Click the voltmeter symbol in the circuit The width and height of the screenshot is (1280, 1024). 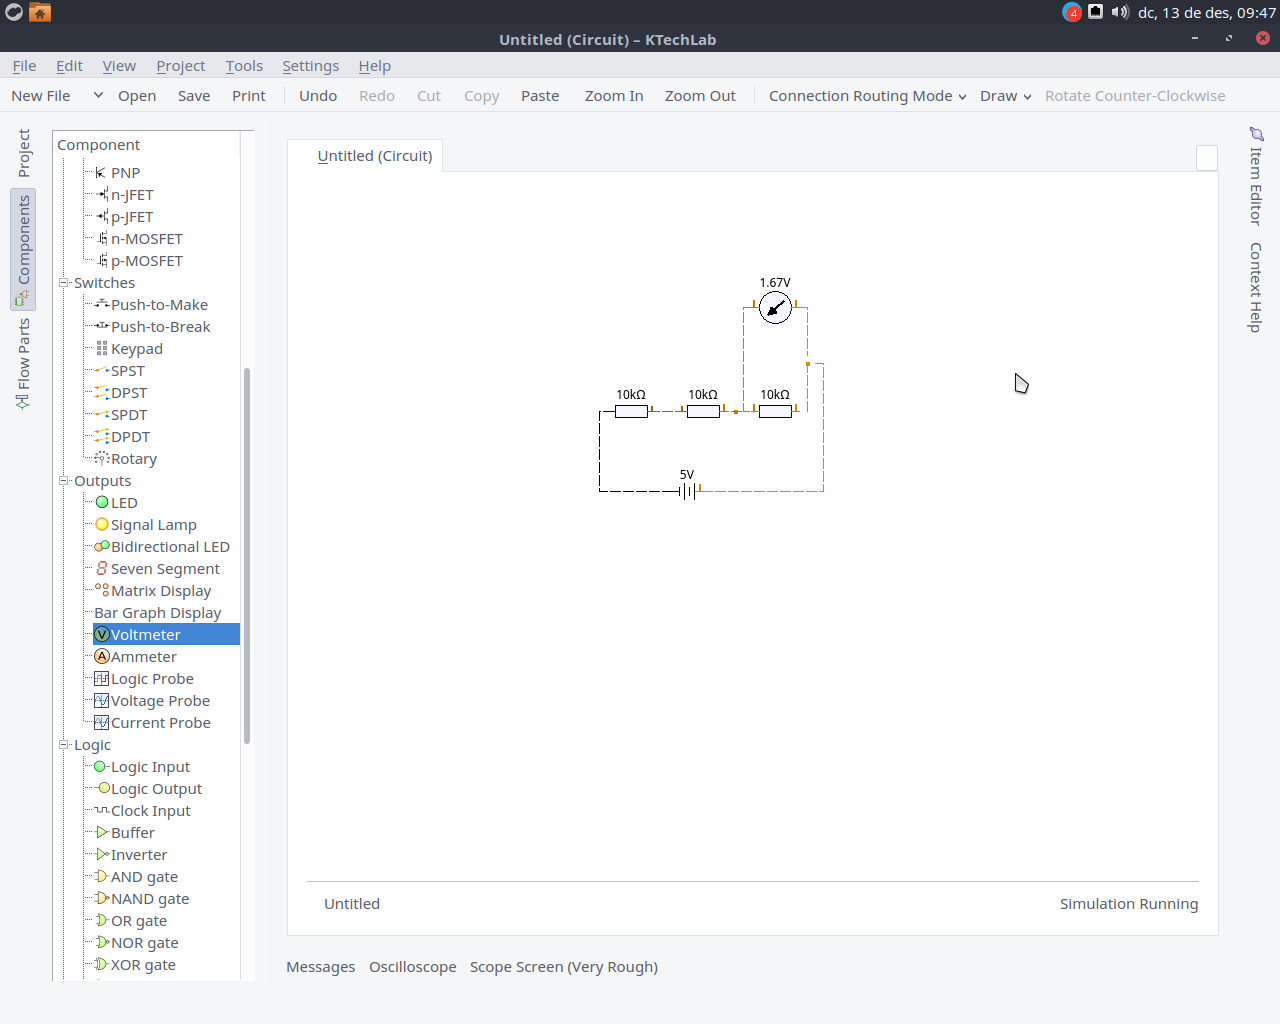coord(775,308)
